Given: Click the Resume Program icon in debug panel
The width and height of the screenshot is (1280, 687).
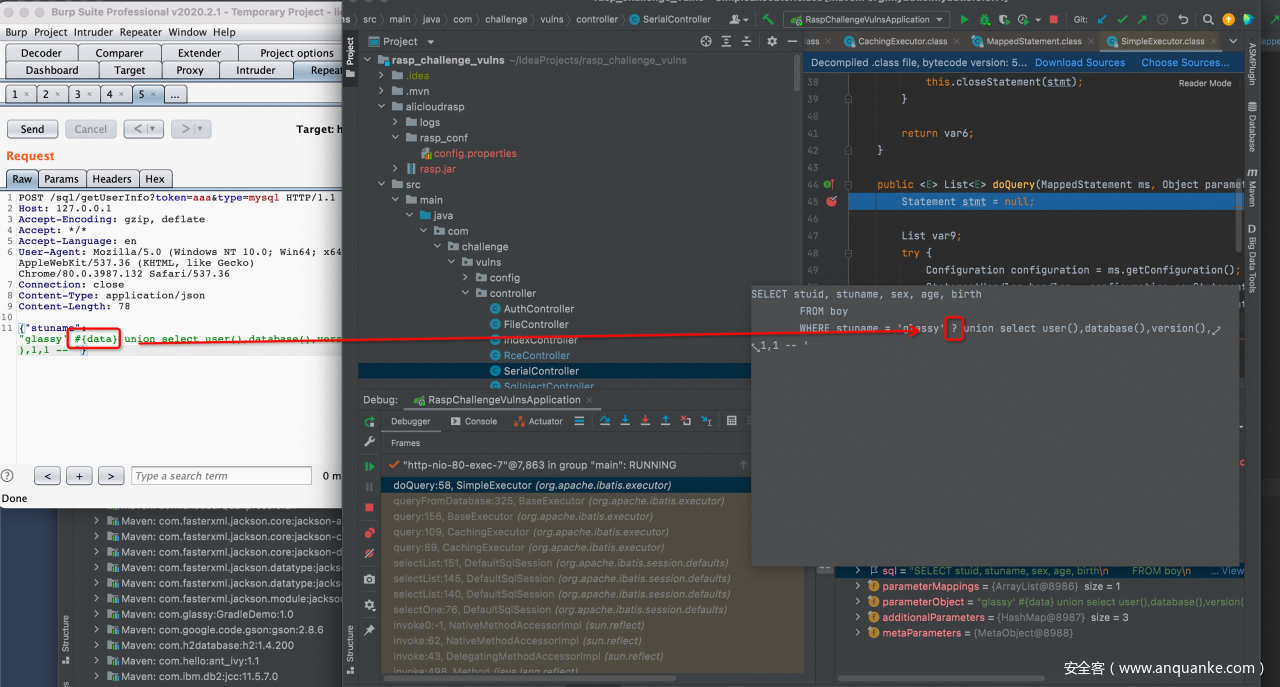Looking at the screenshot, I should [x=370, y=466].
